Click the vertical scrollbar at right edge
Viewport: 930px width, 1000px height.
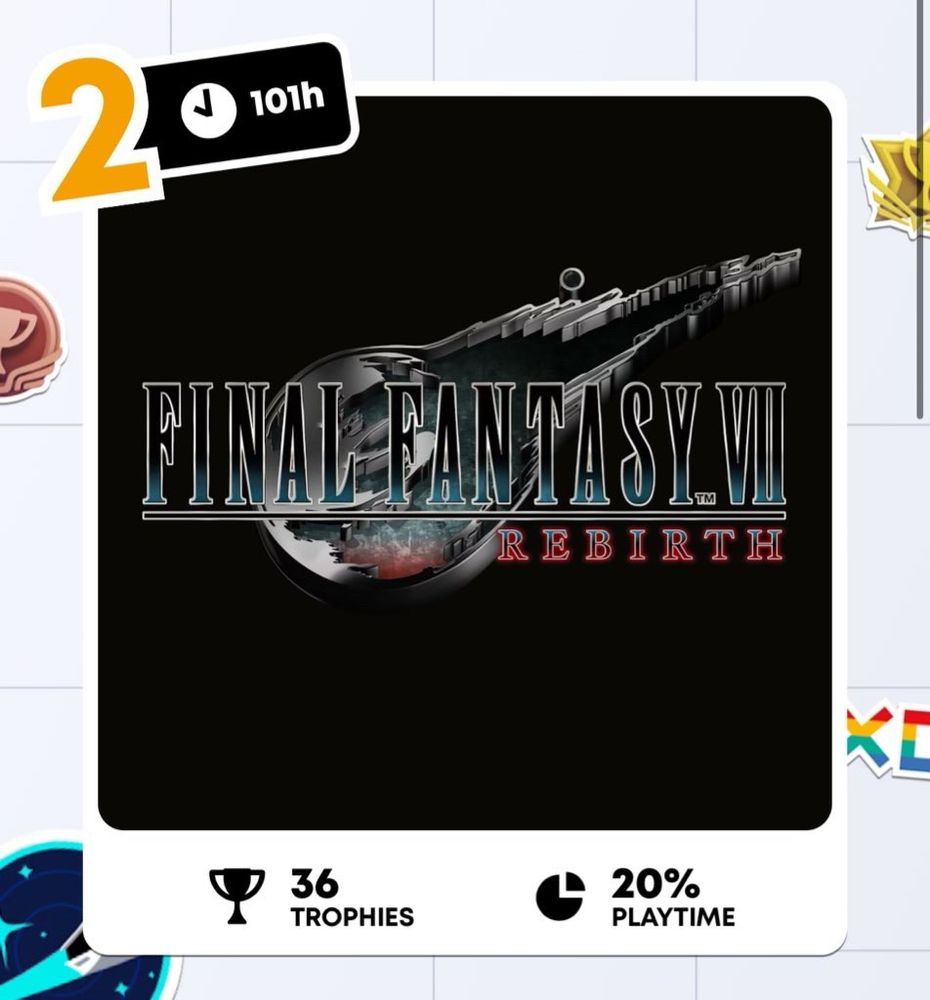click(x=920, y=209)
